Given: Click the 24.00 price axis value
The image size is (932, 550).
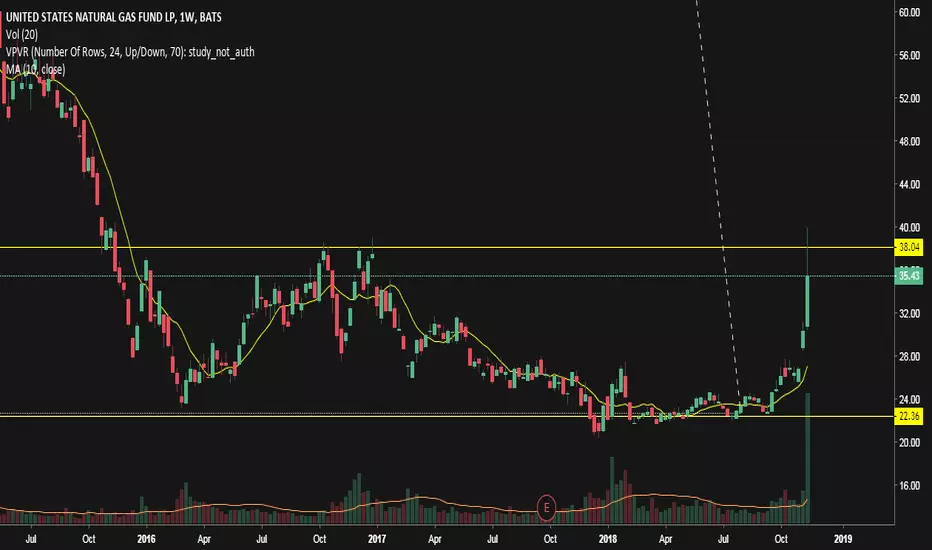Looking at the screenshot, I should [x=909, y=399].
